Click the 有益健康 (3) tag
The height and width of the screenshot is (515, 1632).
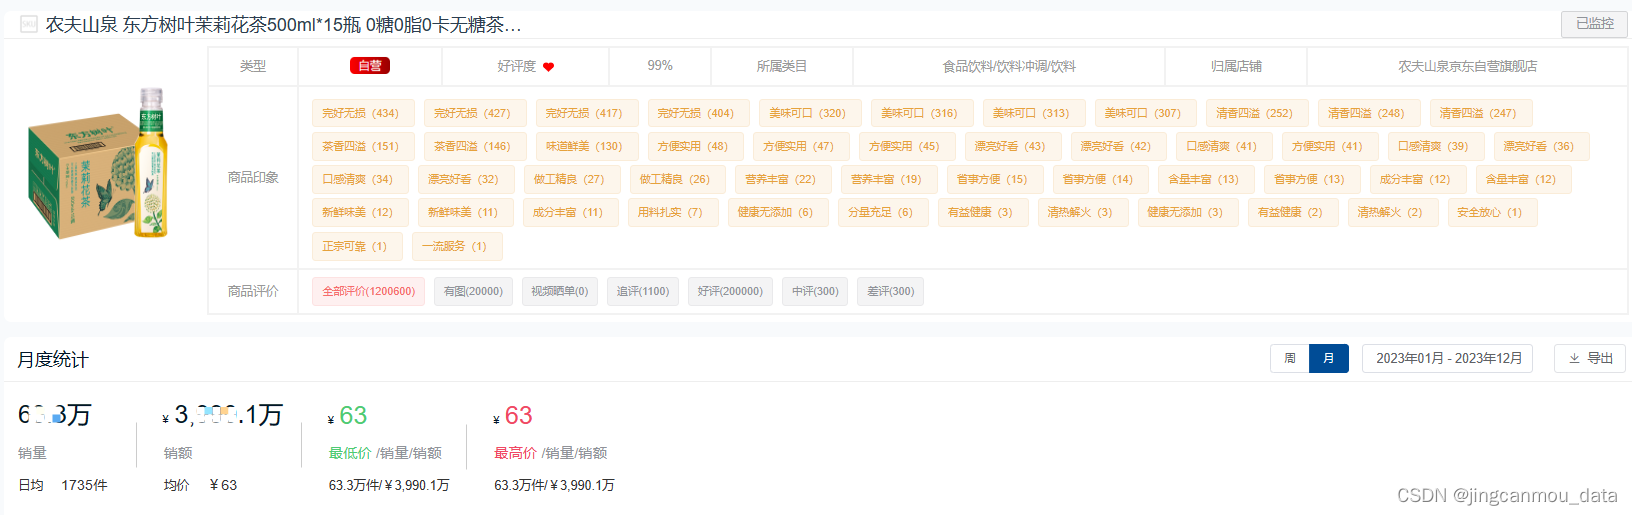pos(982,212)
